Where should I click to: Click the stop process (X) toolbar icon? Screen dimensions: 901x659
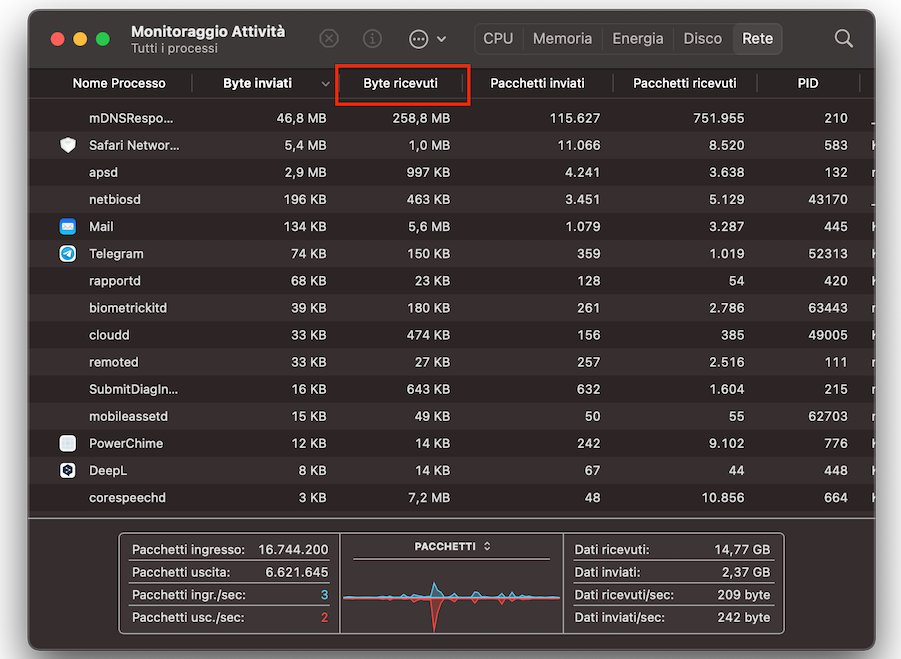(x=329, y=39)
